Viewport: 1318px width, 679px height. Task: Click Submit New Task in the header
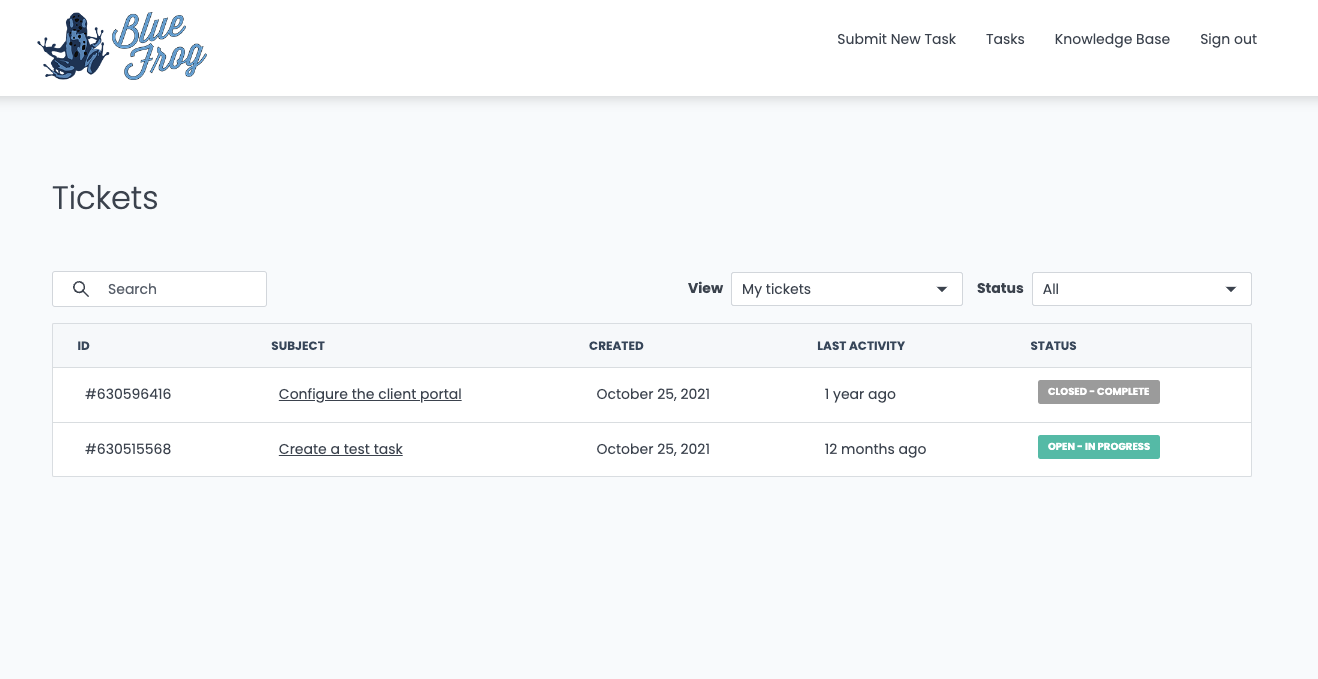point(896,39)
